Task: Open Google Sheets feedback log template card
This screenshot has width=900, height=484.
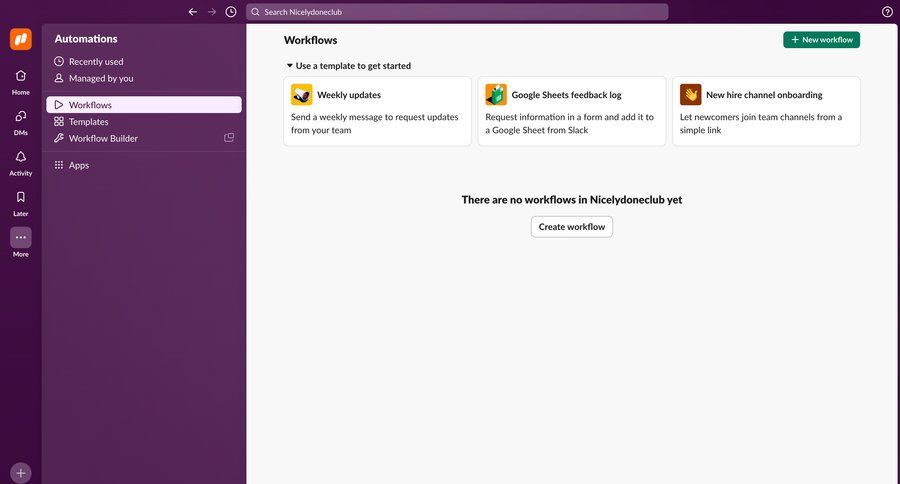Action: (572, 111)
